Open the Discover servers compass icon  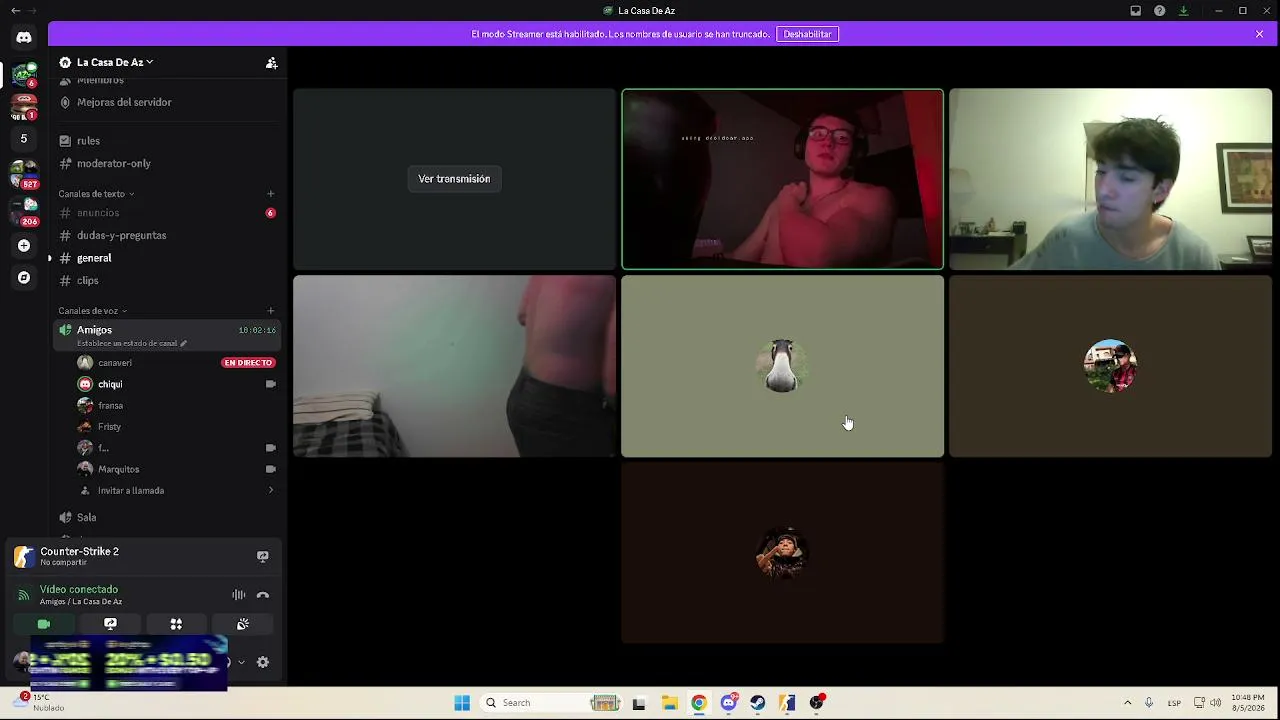[24, 278]
